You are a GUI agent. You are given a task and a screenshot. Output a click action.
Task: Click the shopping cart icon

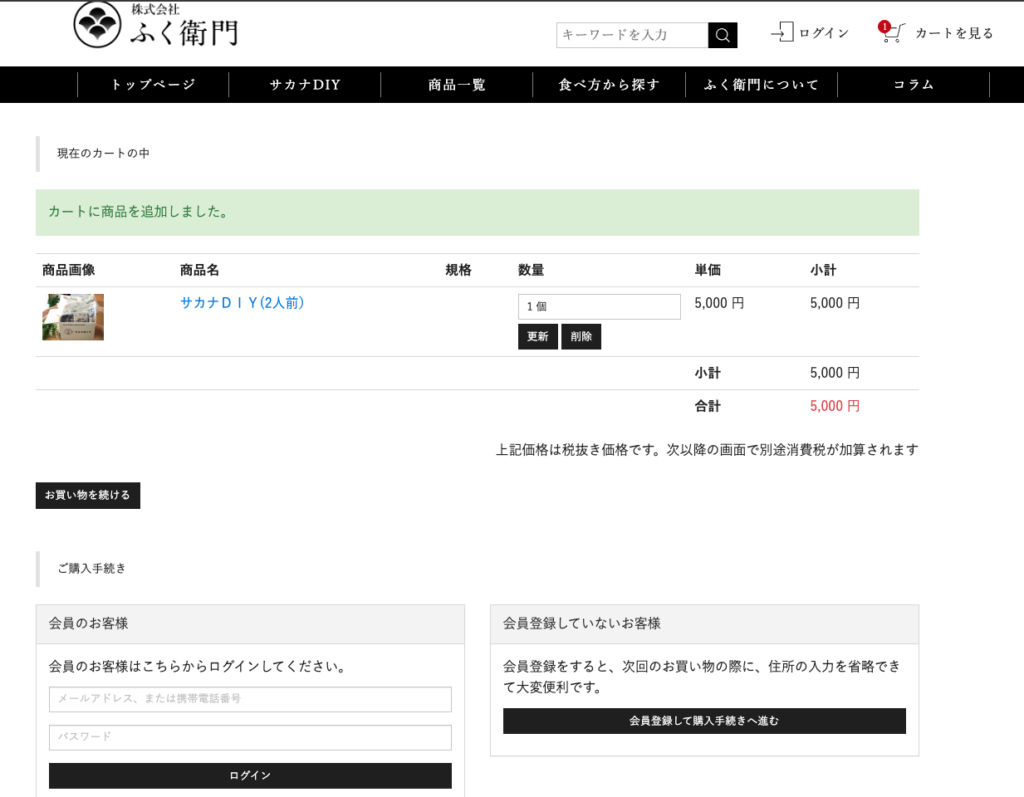pyautogui.click(x=892, y=33)
